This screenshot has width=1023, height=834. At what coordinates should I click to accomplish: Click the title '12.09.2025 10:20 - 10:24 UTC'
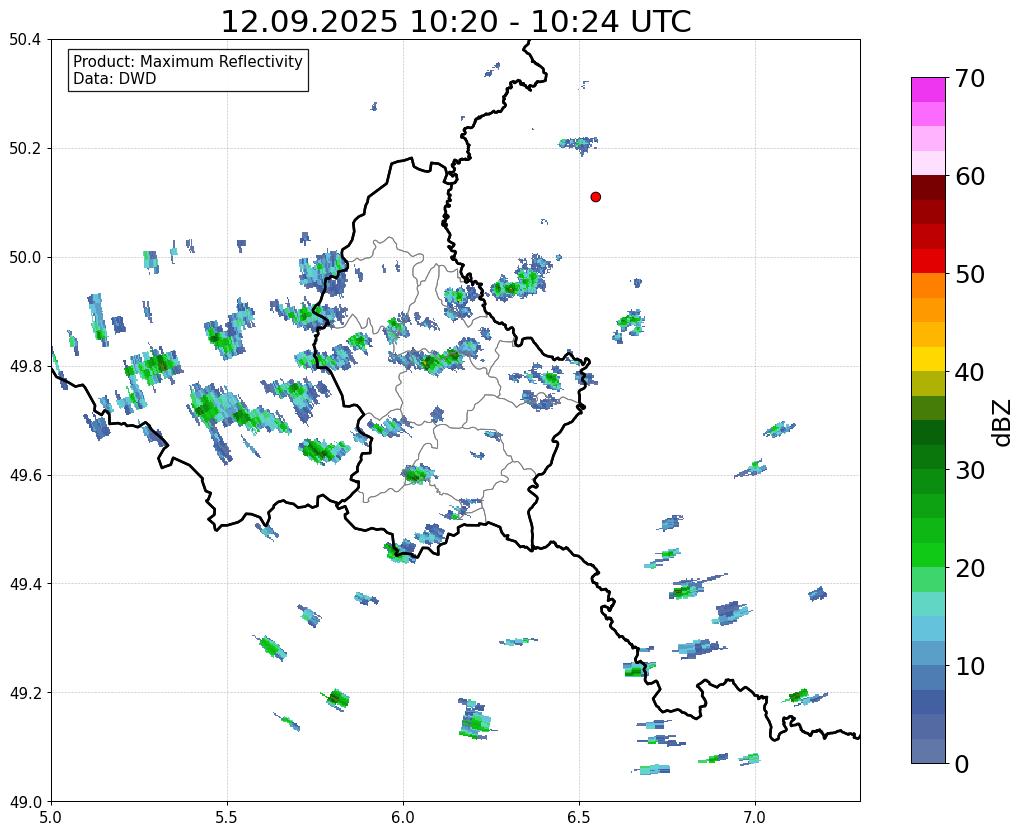click(x=456, y=22)
